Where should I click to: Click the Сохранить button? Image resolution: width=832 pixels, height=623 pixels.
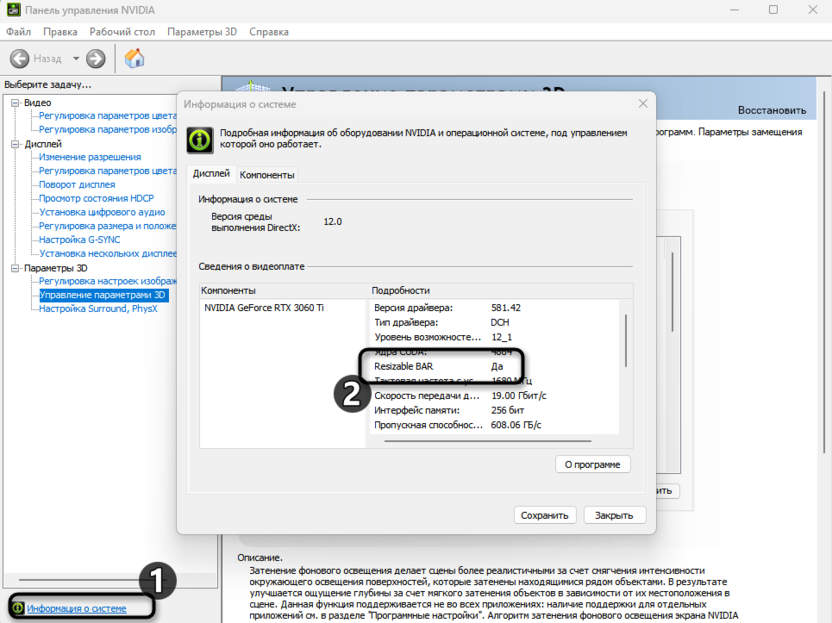pos(546,514)
